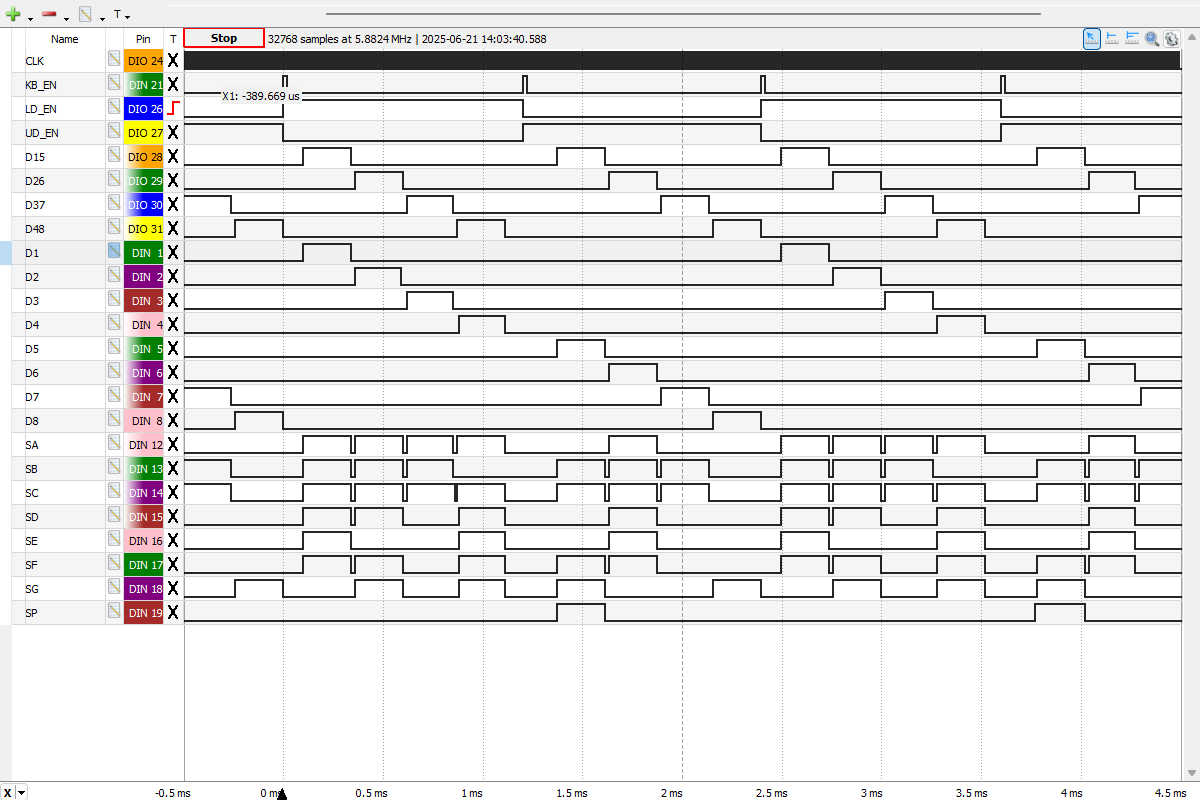Image resolution: width=1200 pixels, height=800 pixels.
Task: Click the orange DIO 24 pin color swatch
Action: click(143, 60)
